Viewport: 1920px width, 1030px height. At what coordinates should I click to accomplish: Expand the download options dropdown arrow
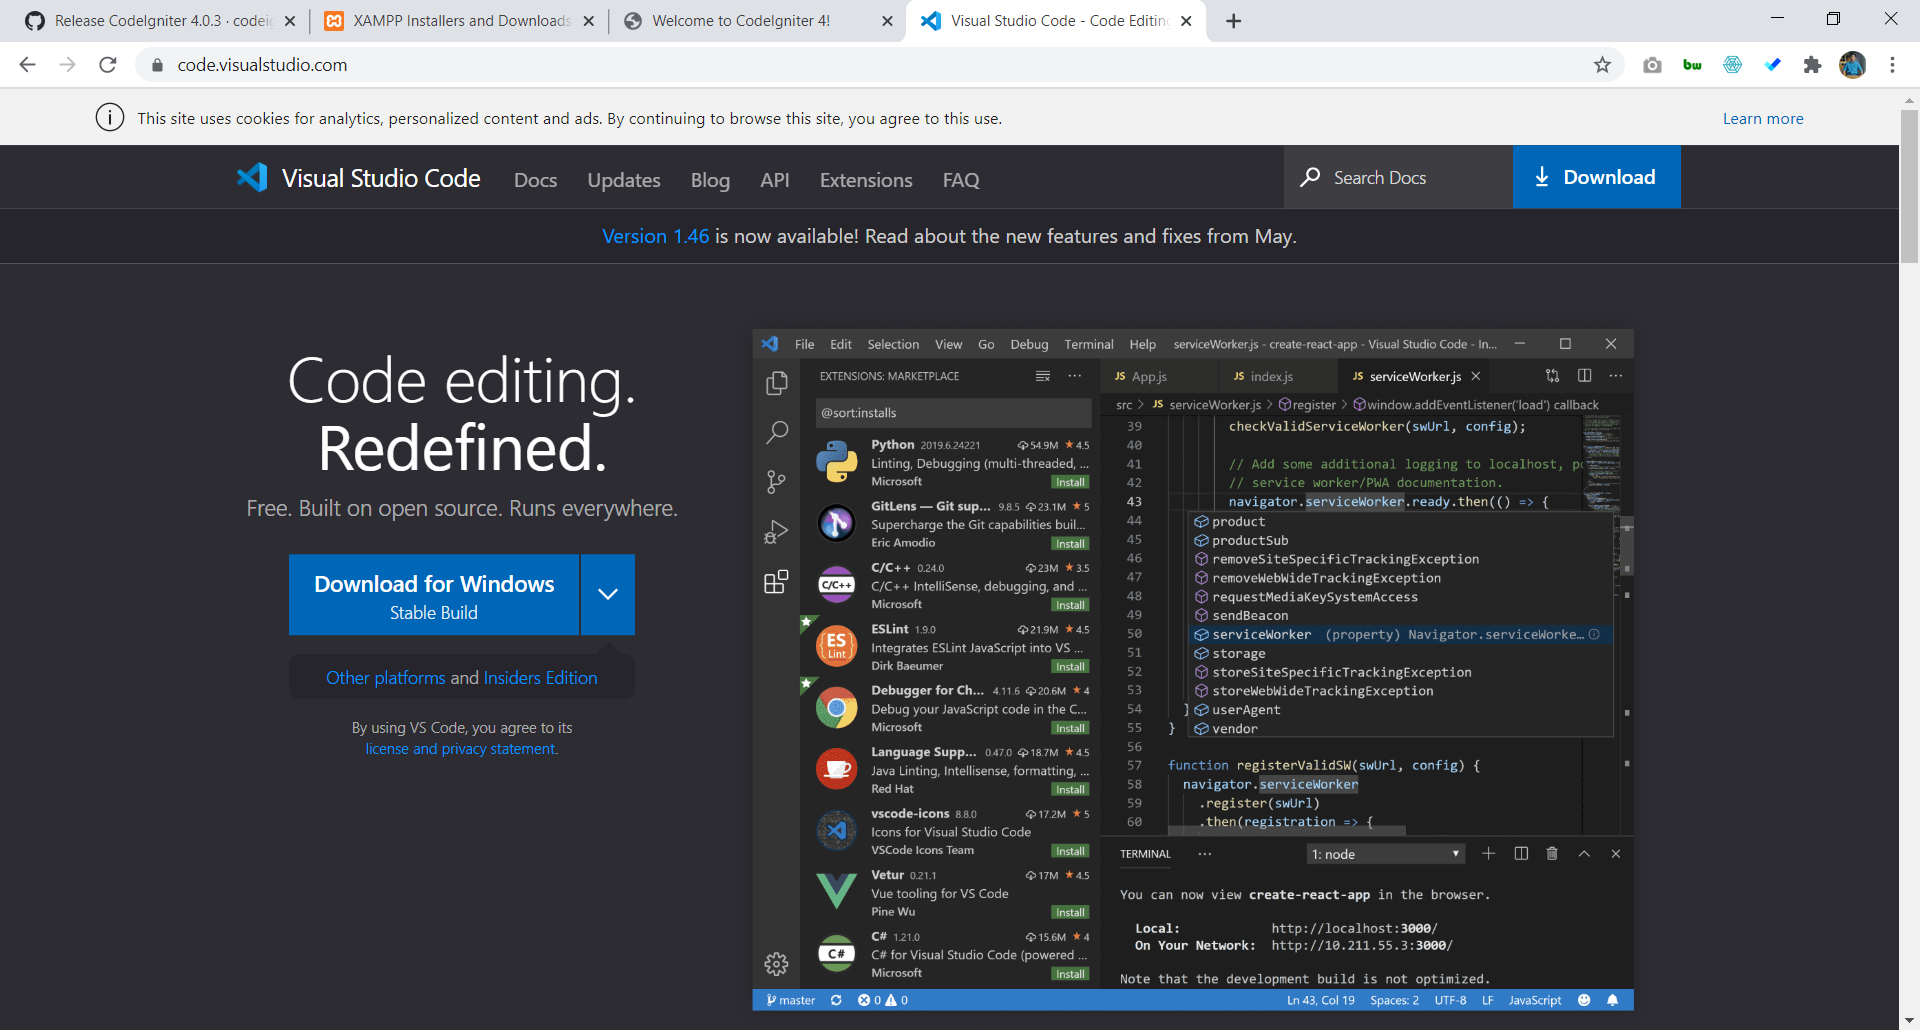click(x=608, y=594)
